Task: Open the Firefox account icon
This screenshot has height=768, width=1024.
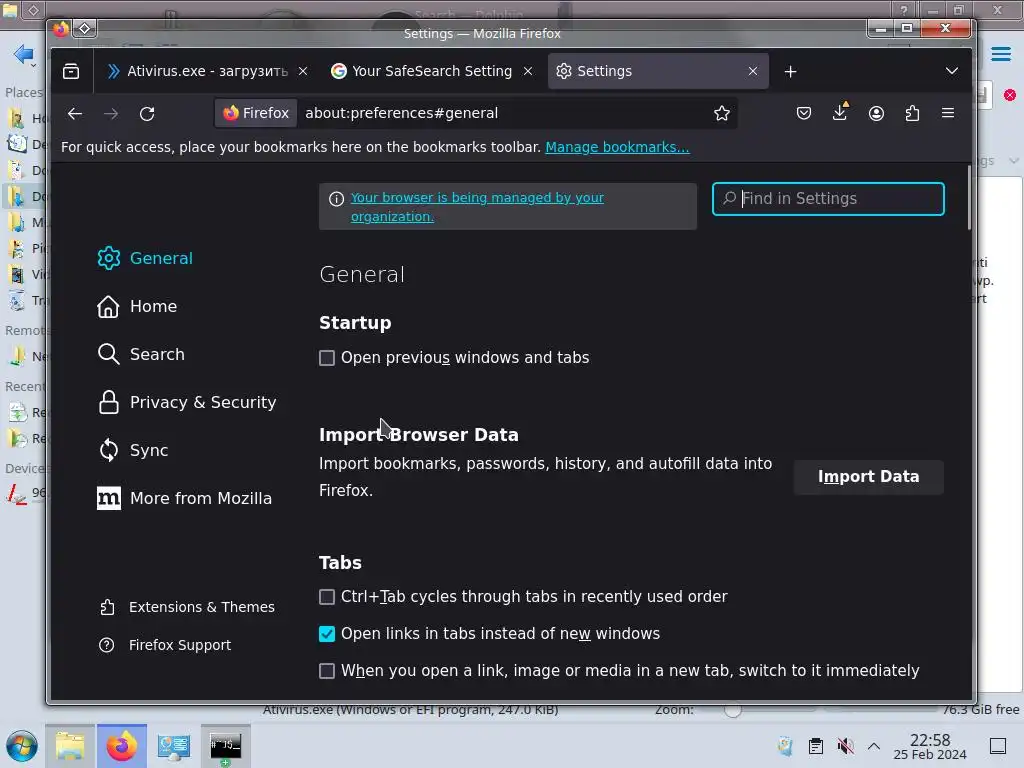Action: pyautogui.click(x=876, y=114)
